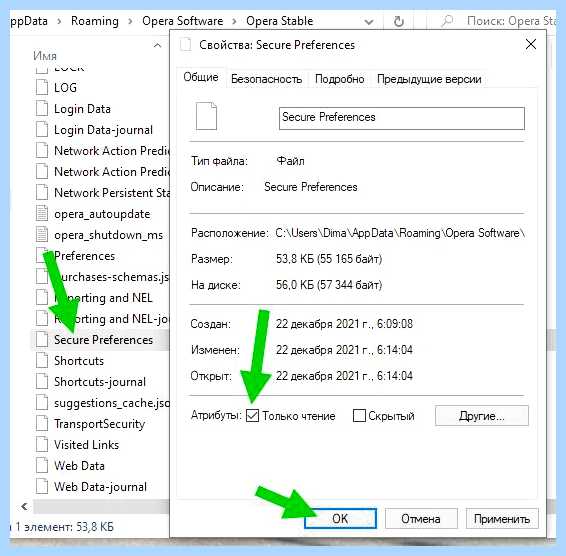Click the file list horizontal scrollbar track

(101, 507)
